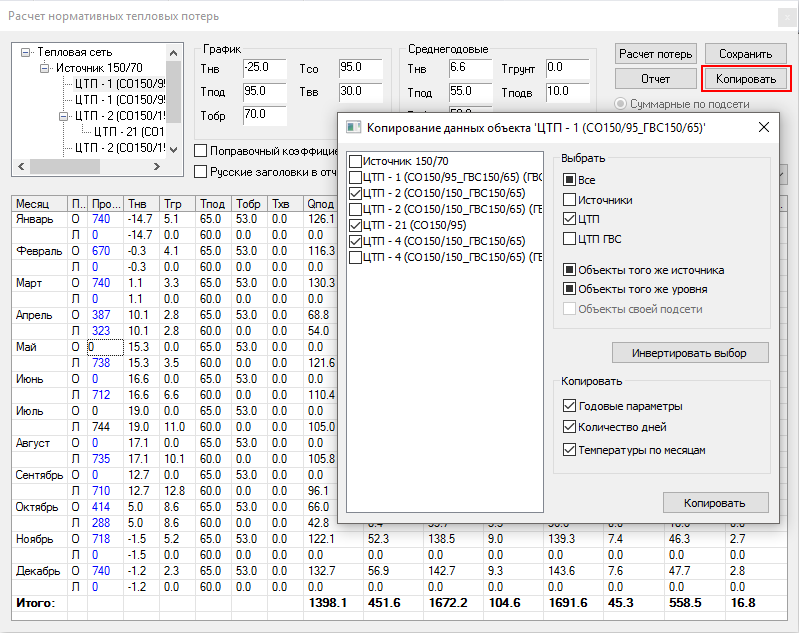
Task: Toggle the "Годовые параметры" checkbox
Action: (570, 406)
